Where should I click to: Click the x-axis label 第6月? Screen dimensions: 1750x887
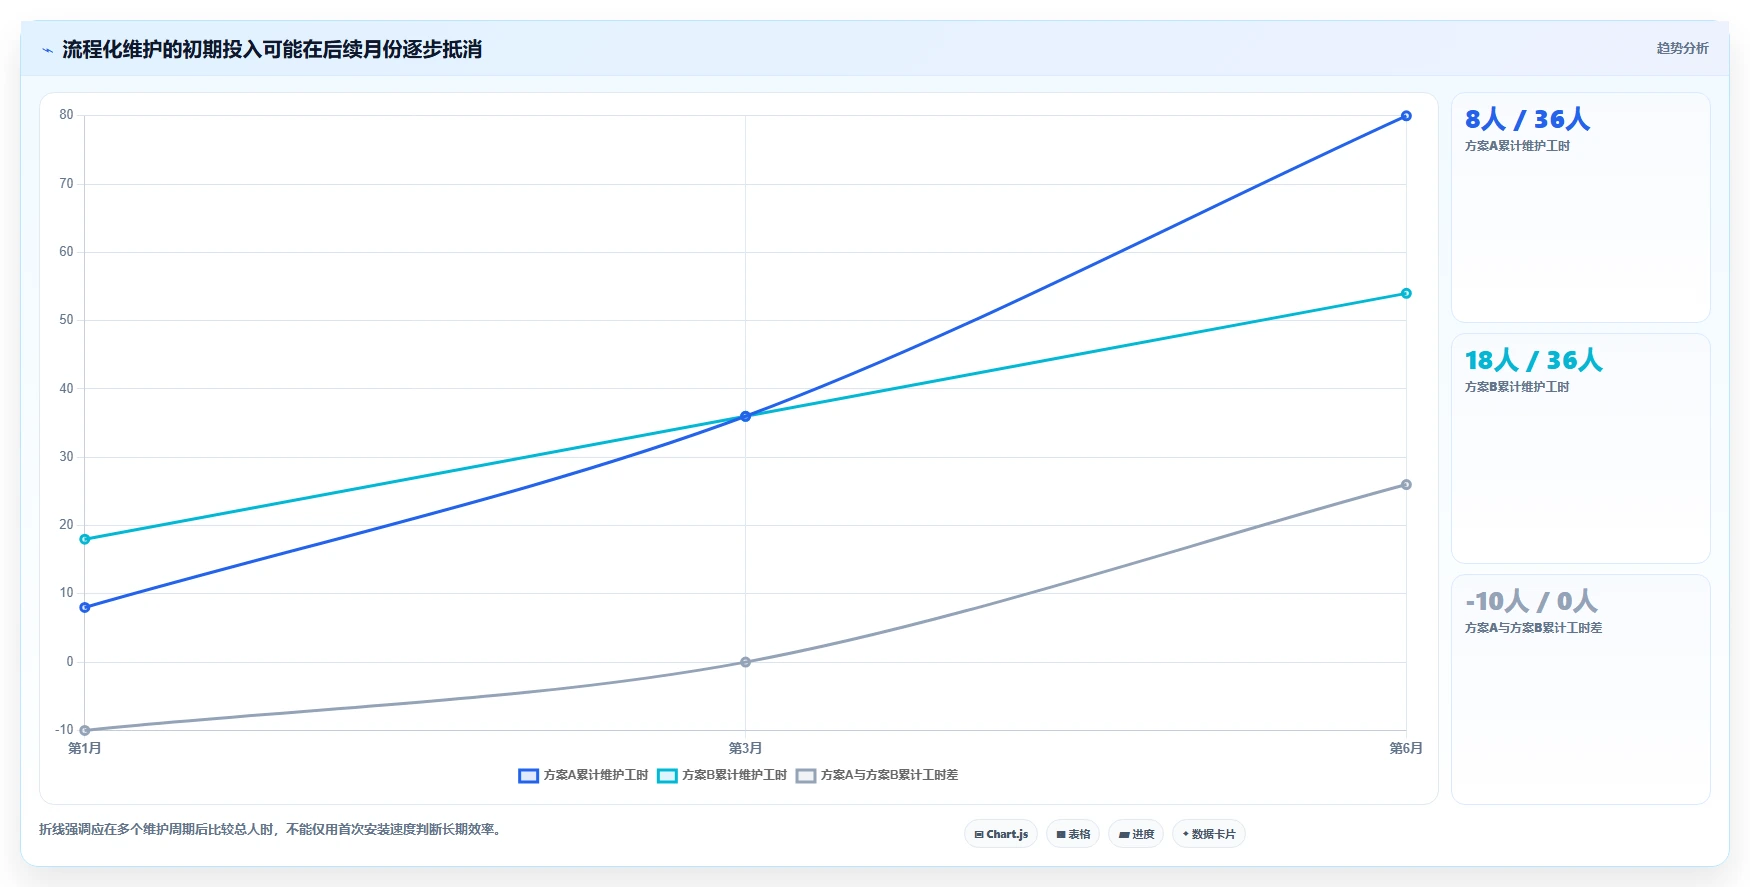[1406, 748]
